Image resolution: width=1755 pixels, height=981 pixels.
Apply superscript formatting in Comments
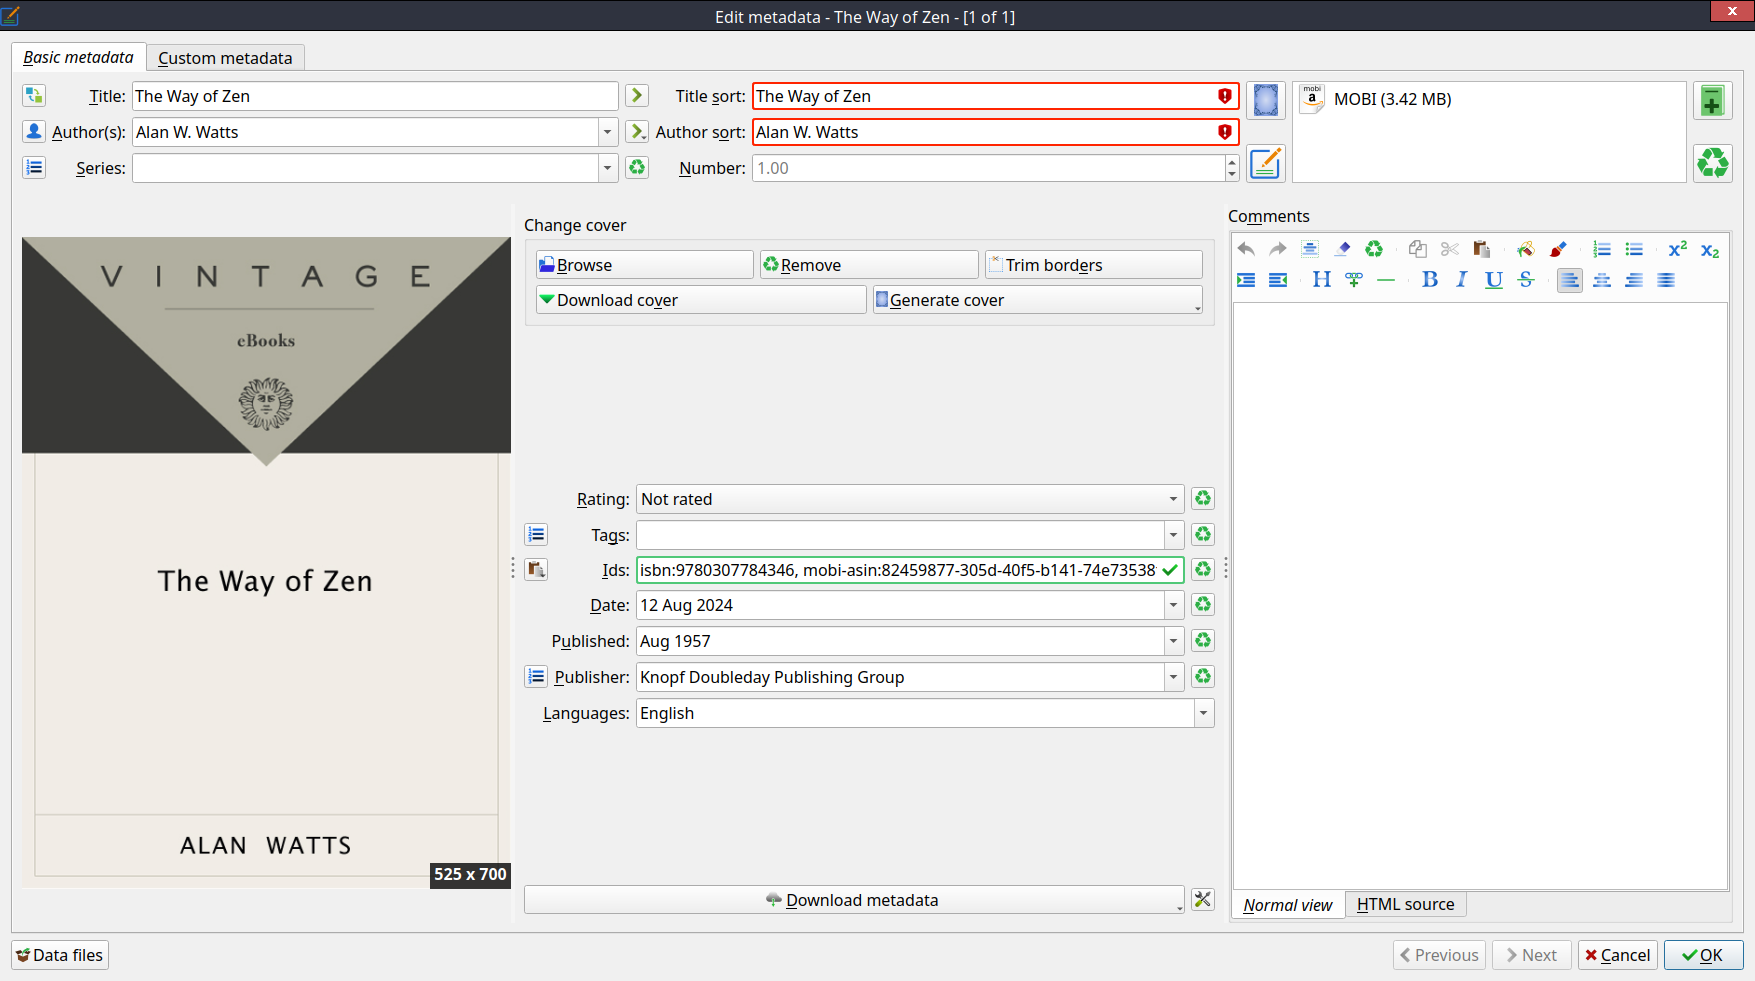tap(1678, 250)
